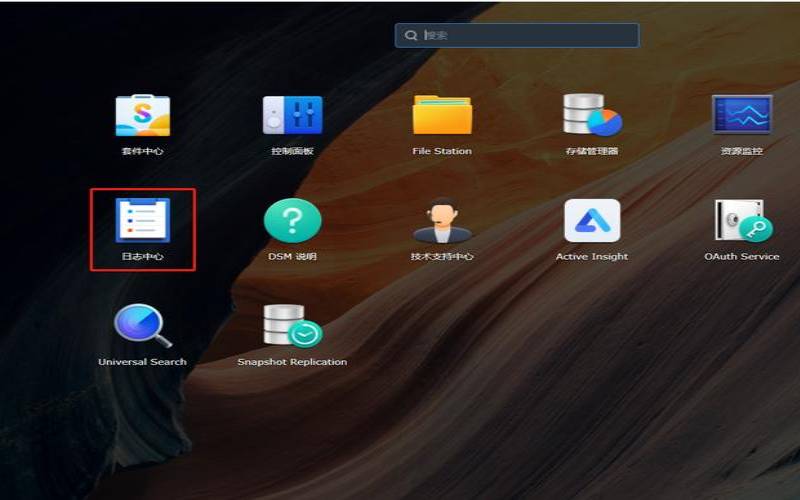Image resolution: width=800 pixels, height=500 pixels.
Task: Click the "Snapshot Replication" text label
Action: (292, 362)
